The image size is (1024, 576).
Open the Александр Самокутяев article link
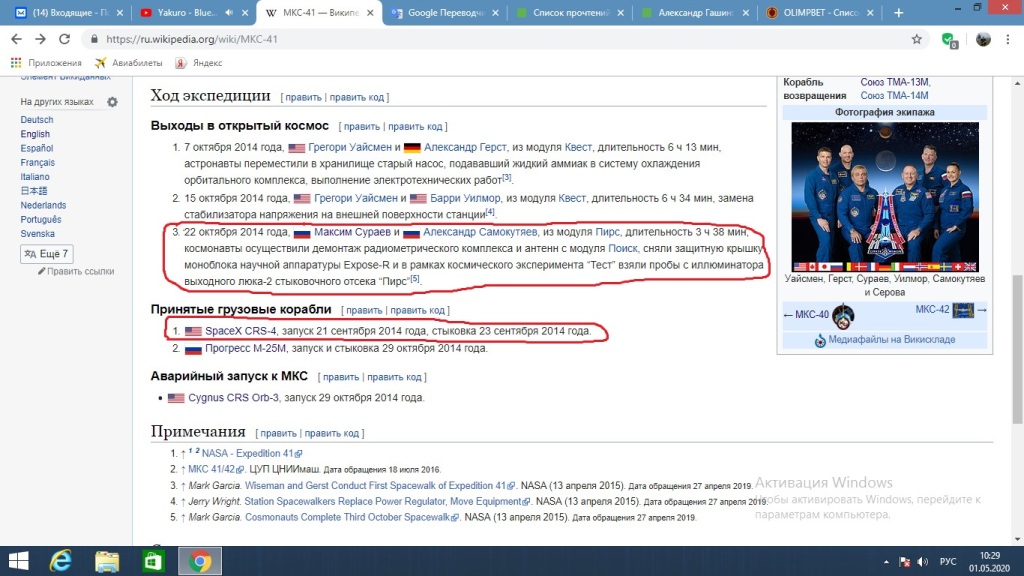tap(480, 232)
